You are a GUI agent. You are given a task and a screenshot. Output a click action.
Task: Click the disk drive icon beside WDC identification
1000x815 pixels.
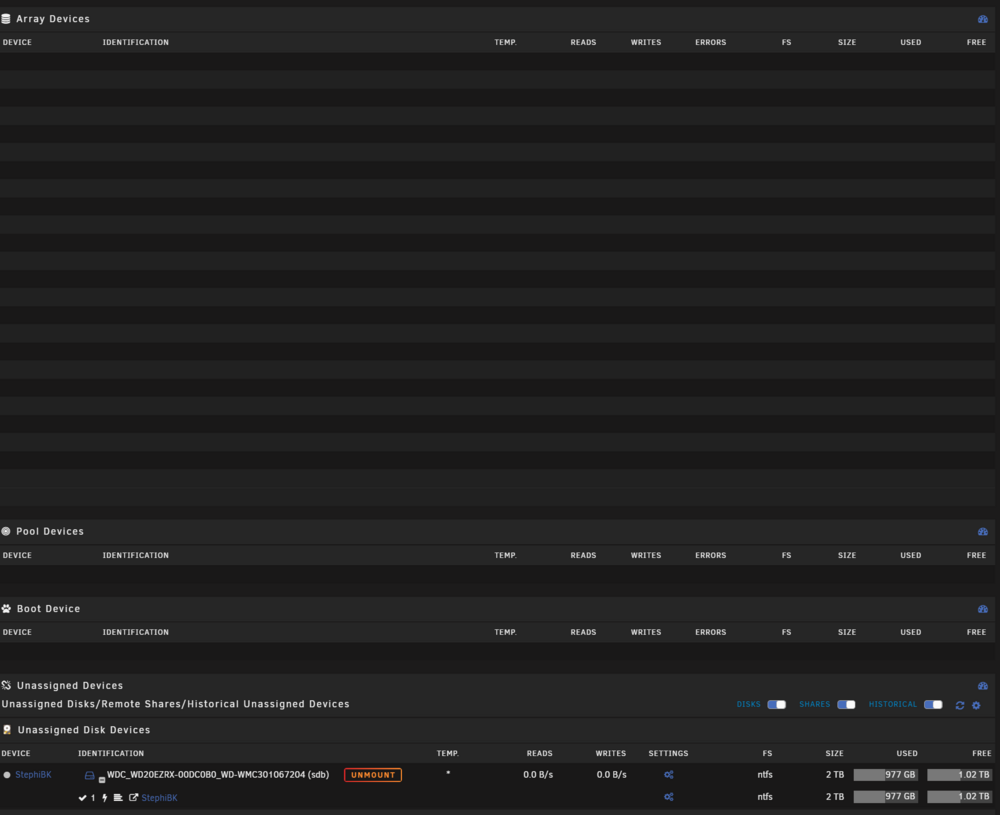89,775
